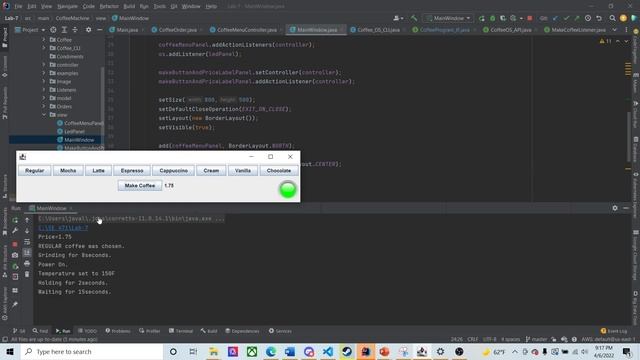
Task: Click the scroll up arrow in Run console
Action: coord(27,220)
